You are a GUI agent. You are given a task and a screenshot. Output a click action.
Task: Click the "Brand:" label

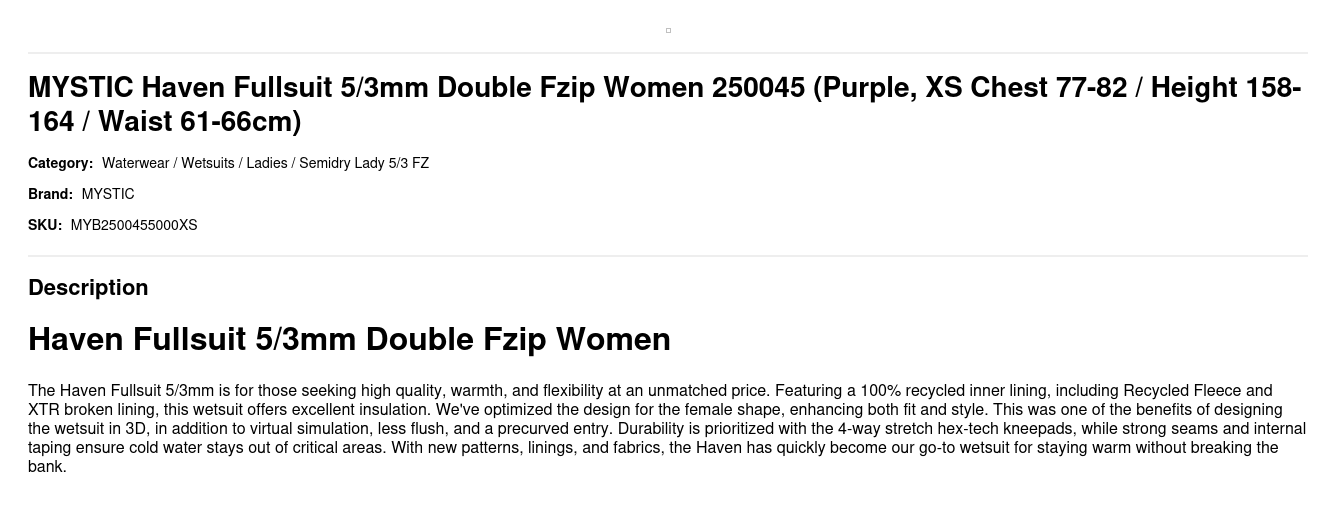coord(50,194)
